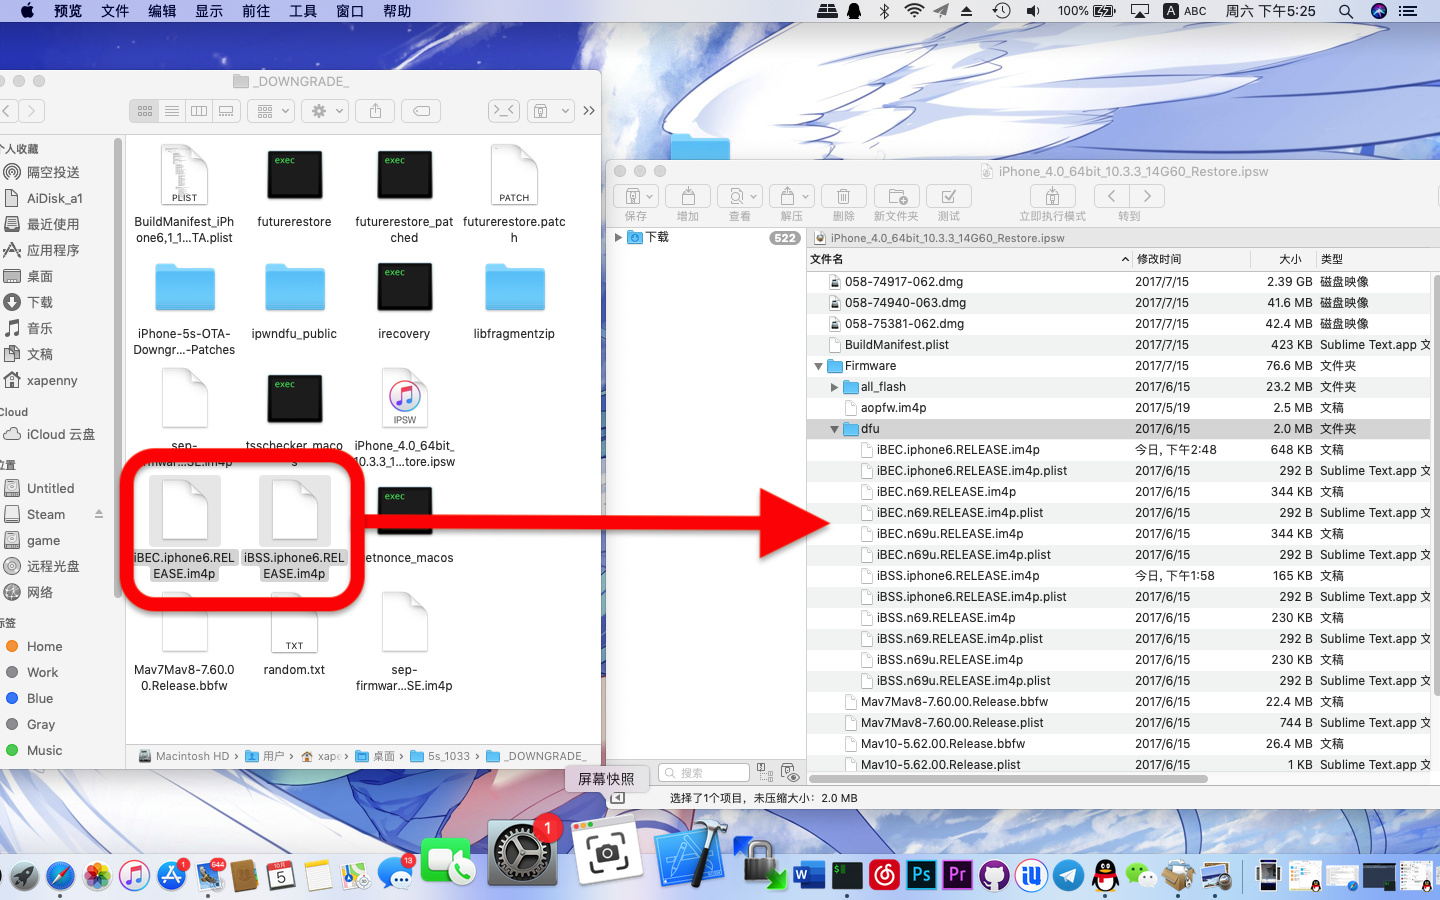
Task: Open System Preferences from the Dock
Action: [x=521, y=853]
